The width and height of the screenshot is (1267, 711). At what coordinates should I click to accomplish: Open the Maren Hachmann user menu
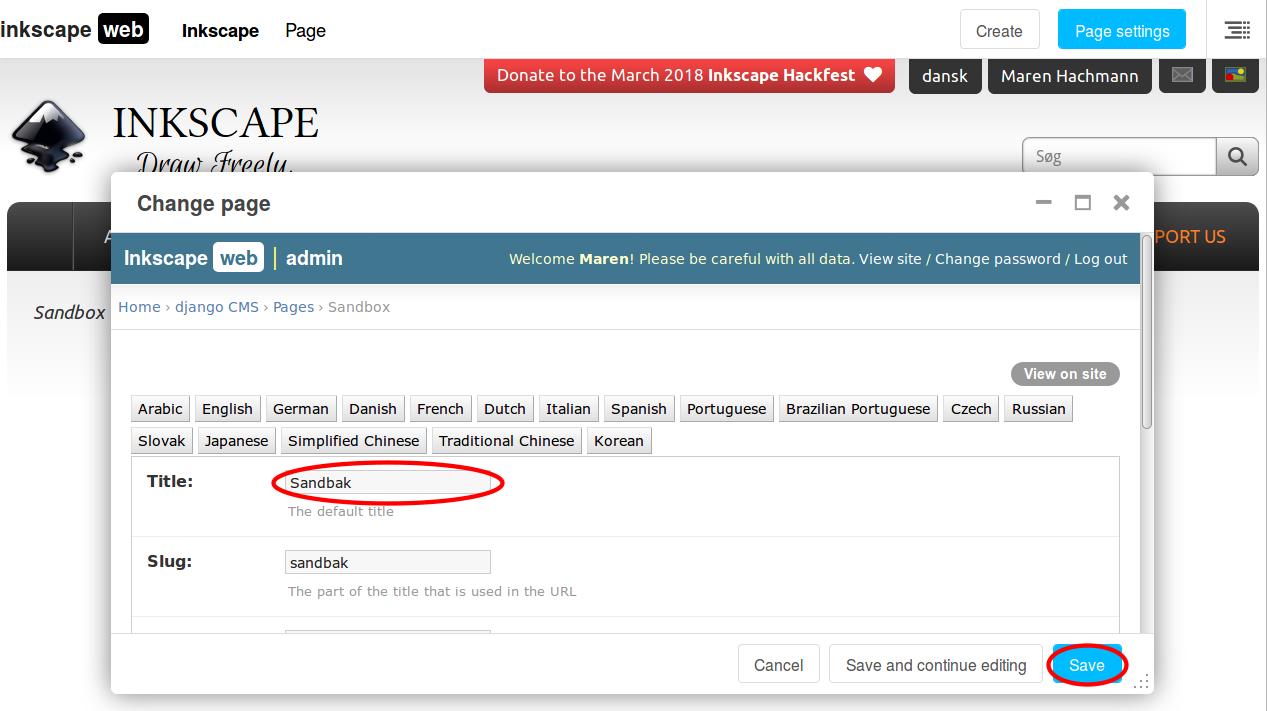click(1069, 76)
